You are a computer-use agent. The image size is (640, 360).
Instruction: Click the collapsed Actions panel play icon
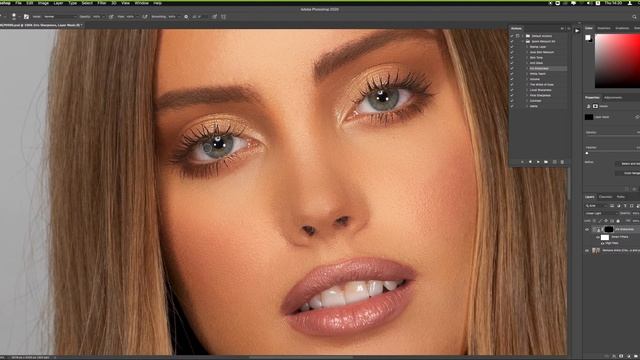click(577, 31)
